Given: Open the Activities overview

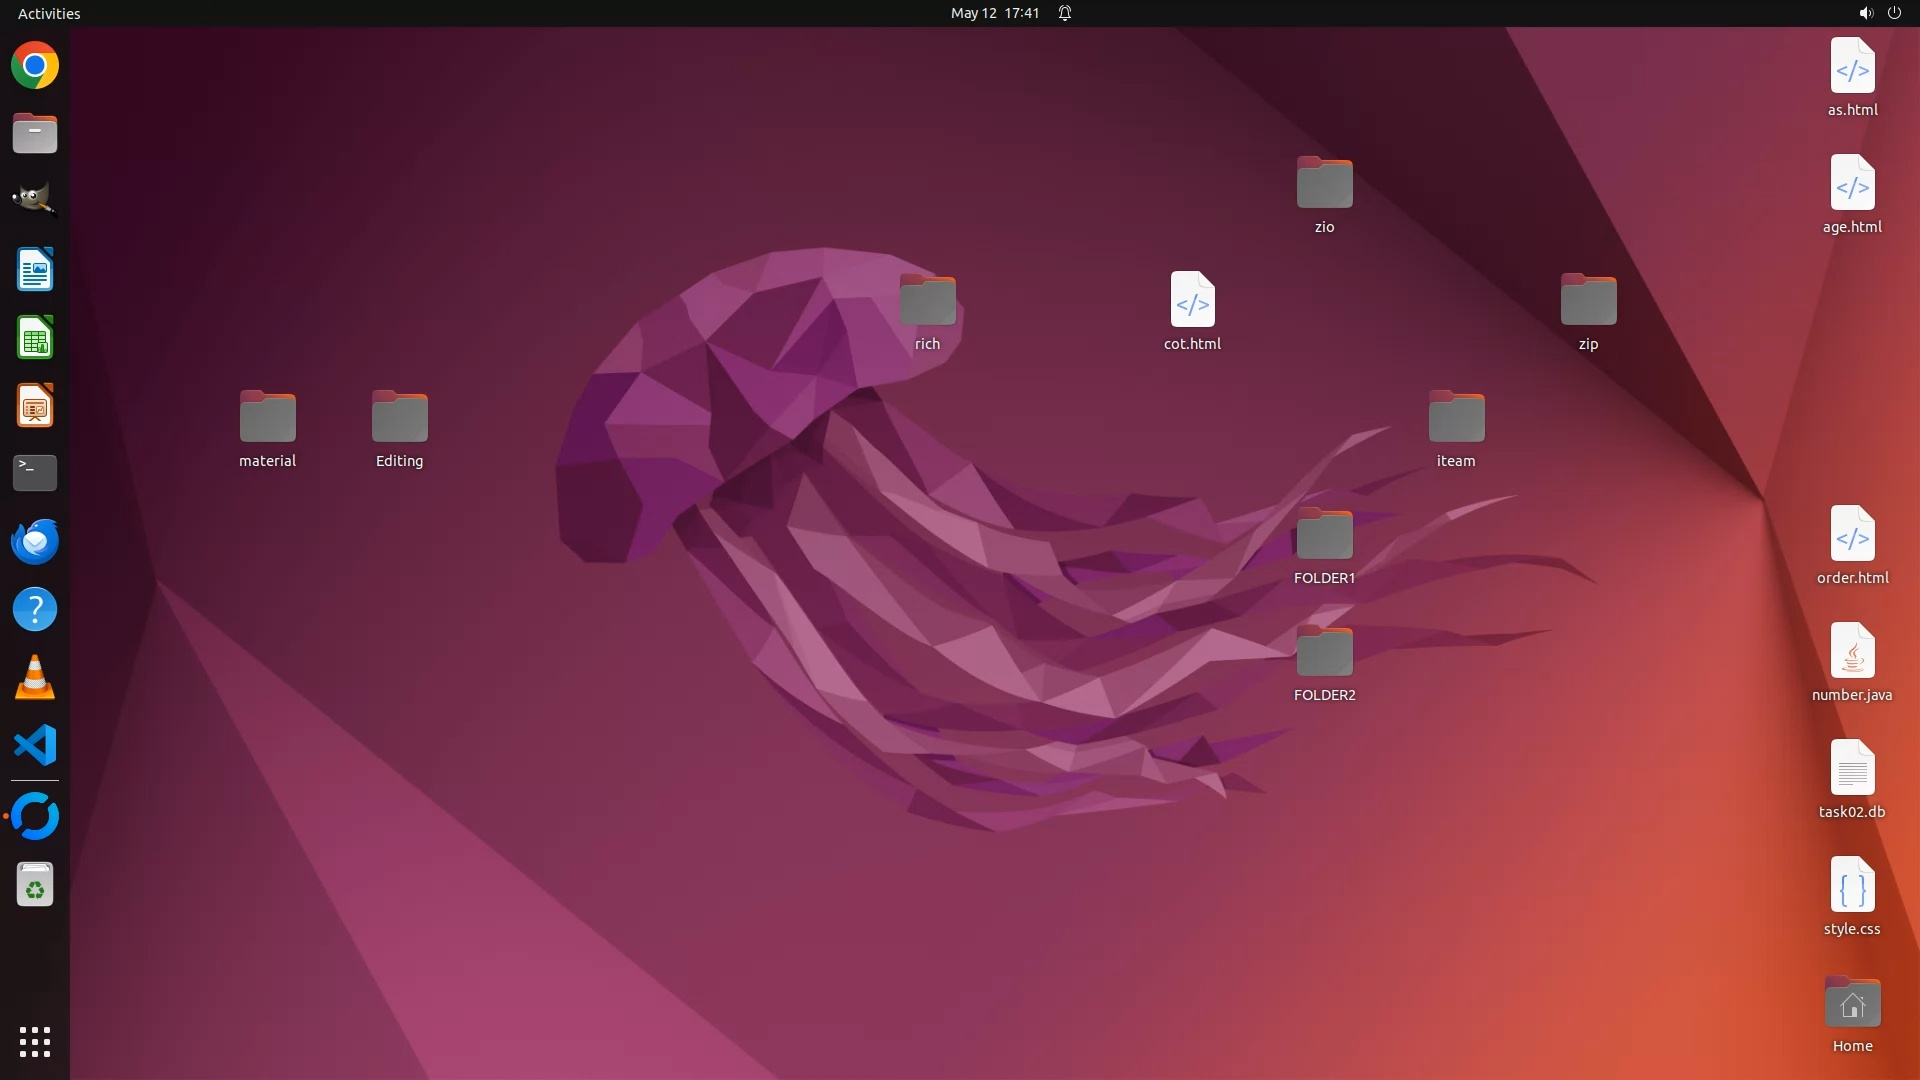Looking at the screenshot, I should coord(49,13).
